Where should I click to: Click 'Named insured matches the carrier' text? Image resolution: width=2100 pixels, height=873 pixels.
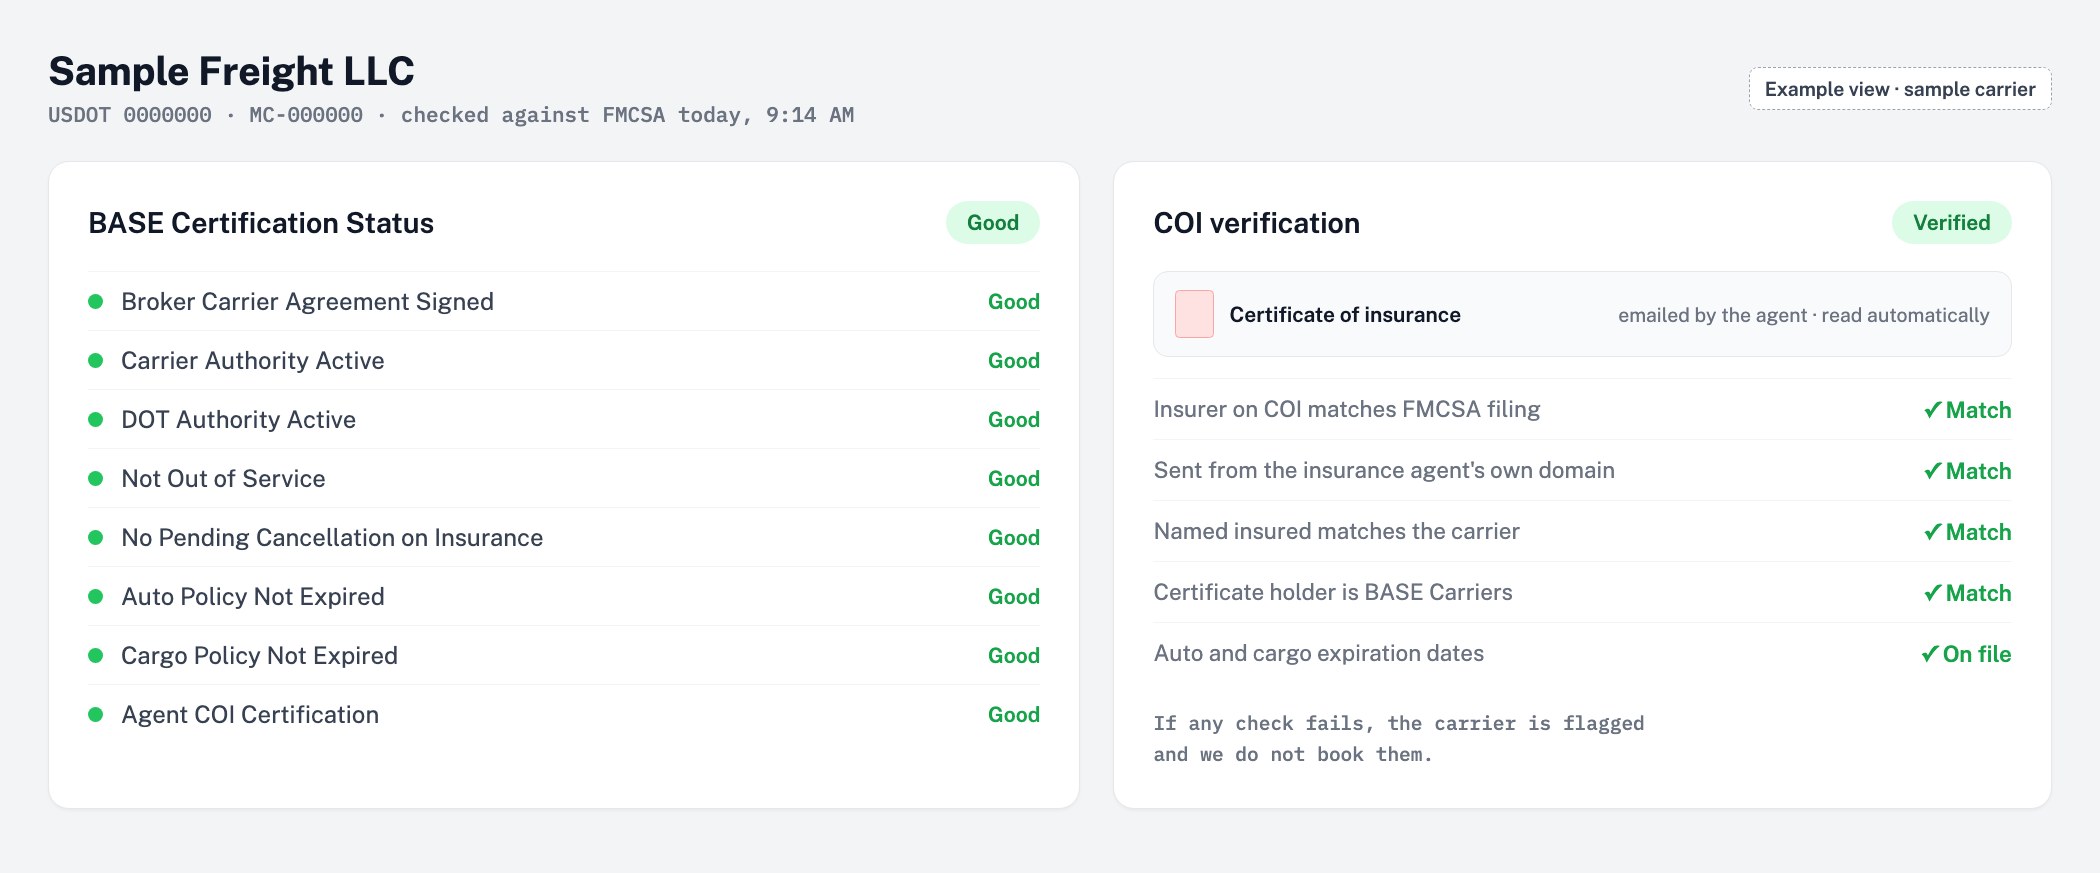[x=1337, y=531]
